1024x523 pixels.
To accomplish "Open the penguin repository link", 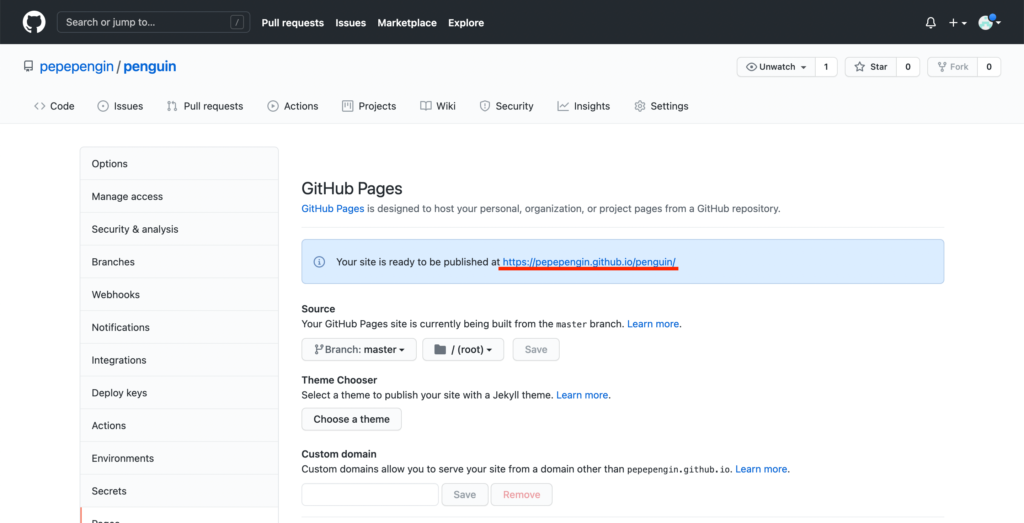I will coord(150,67).
